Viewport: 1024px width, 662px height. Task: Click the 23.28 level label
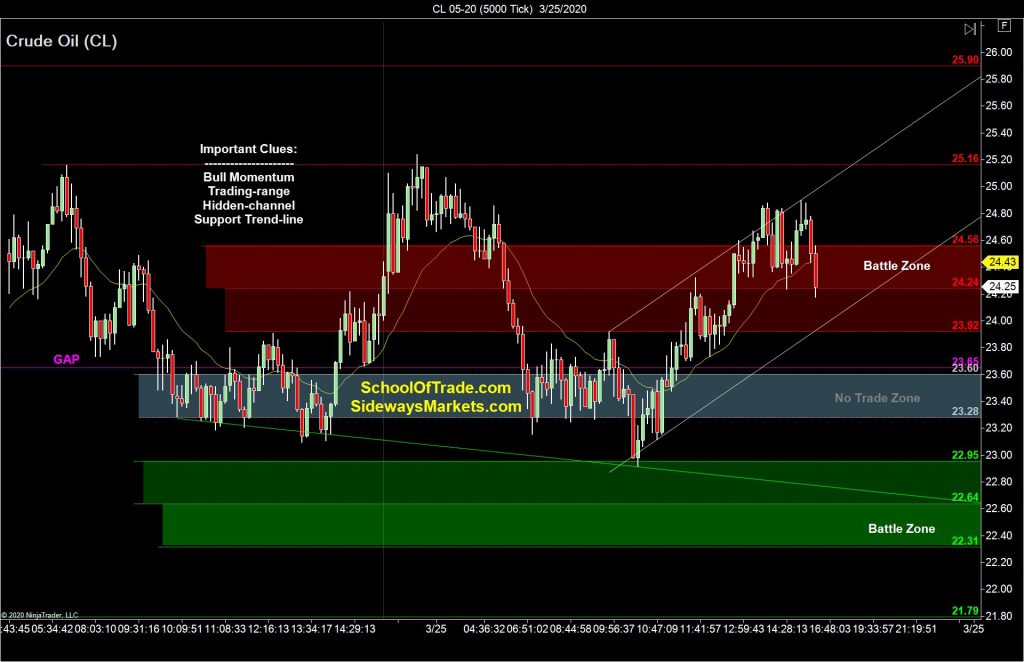point(965,411)
